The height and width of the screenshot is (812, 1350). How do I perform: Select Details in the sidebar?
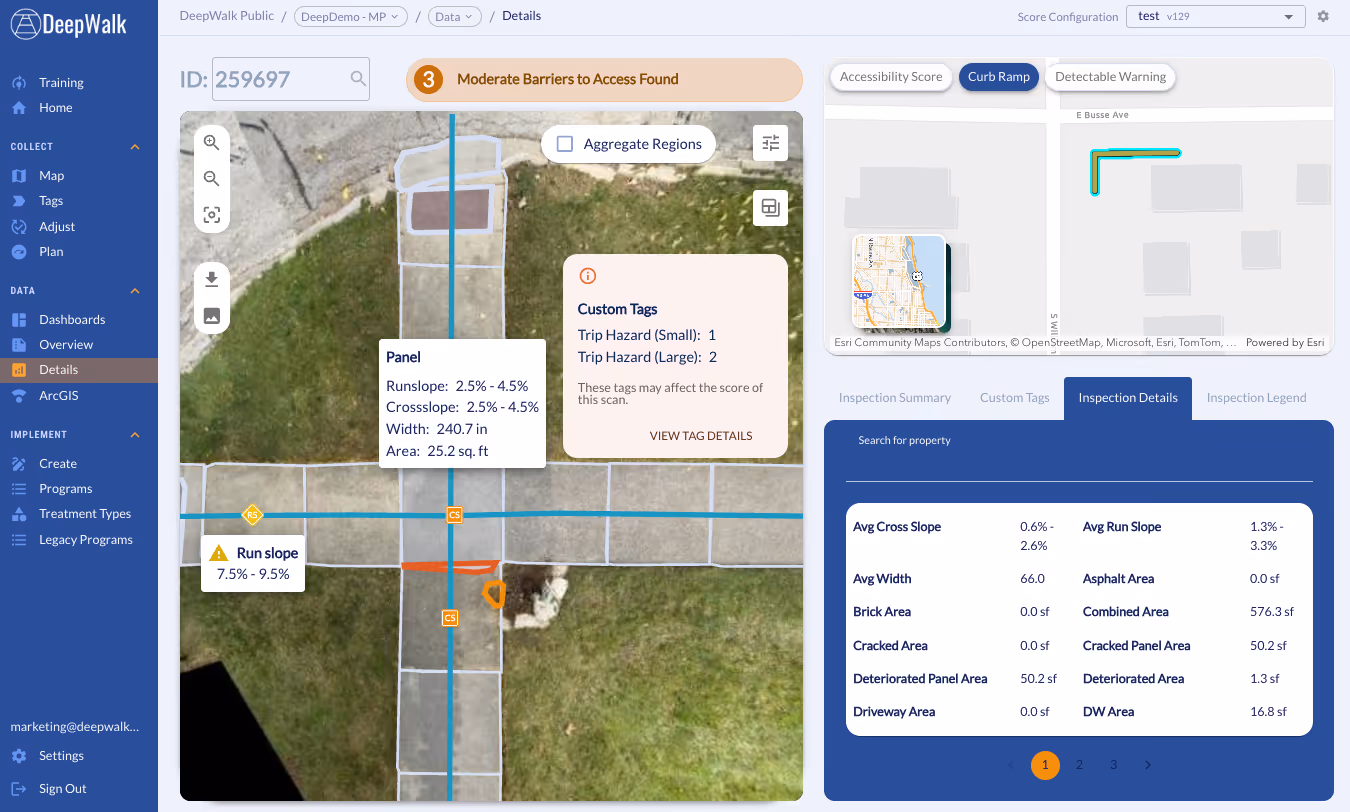[78, 370]
